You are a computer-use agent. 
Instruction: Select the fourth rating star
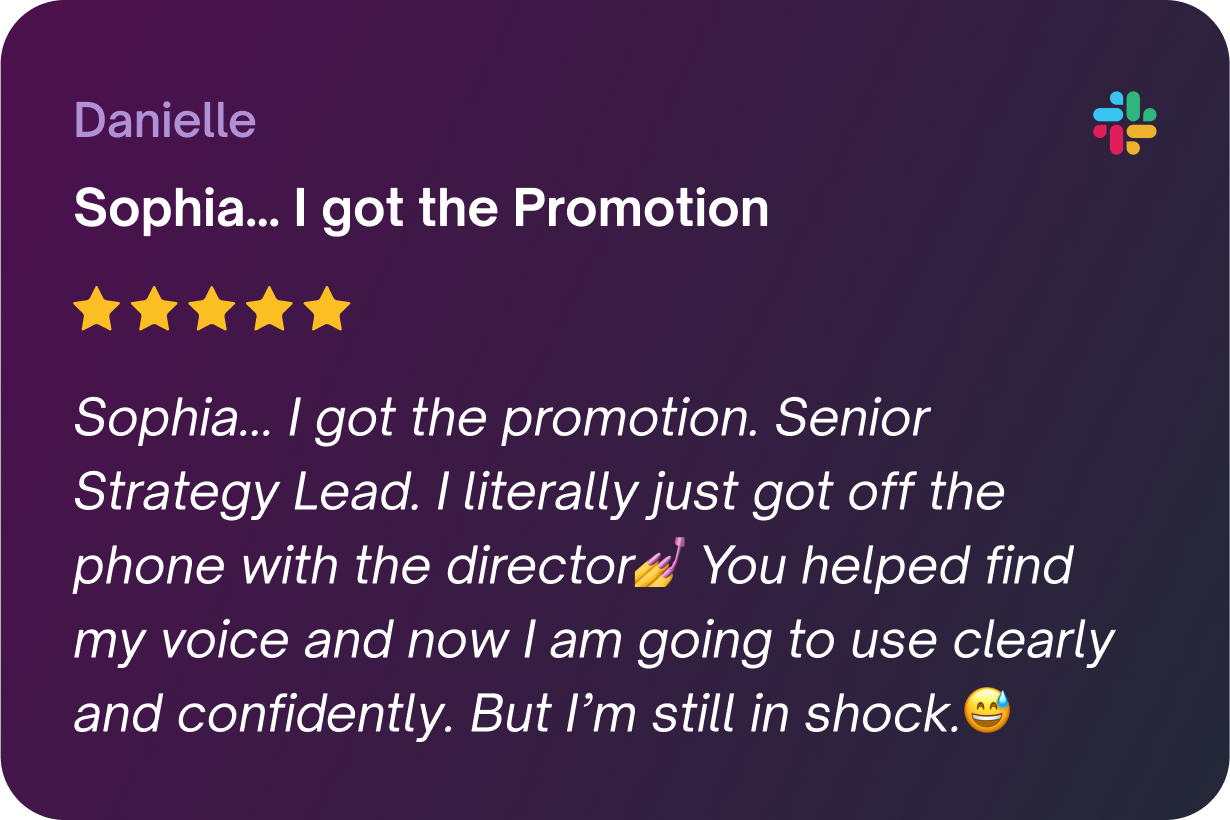(269, 309)
